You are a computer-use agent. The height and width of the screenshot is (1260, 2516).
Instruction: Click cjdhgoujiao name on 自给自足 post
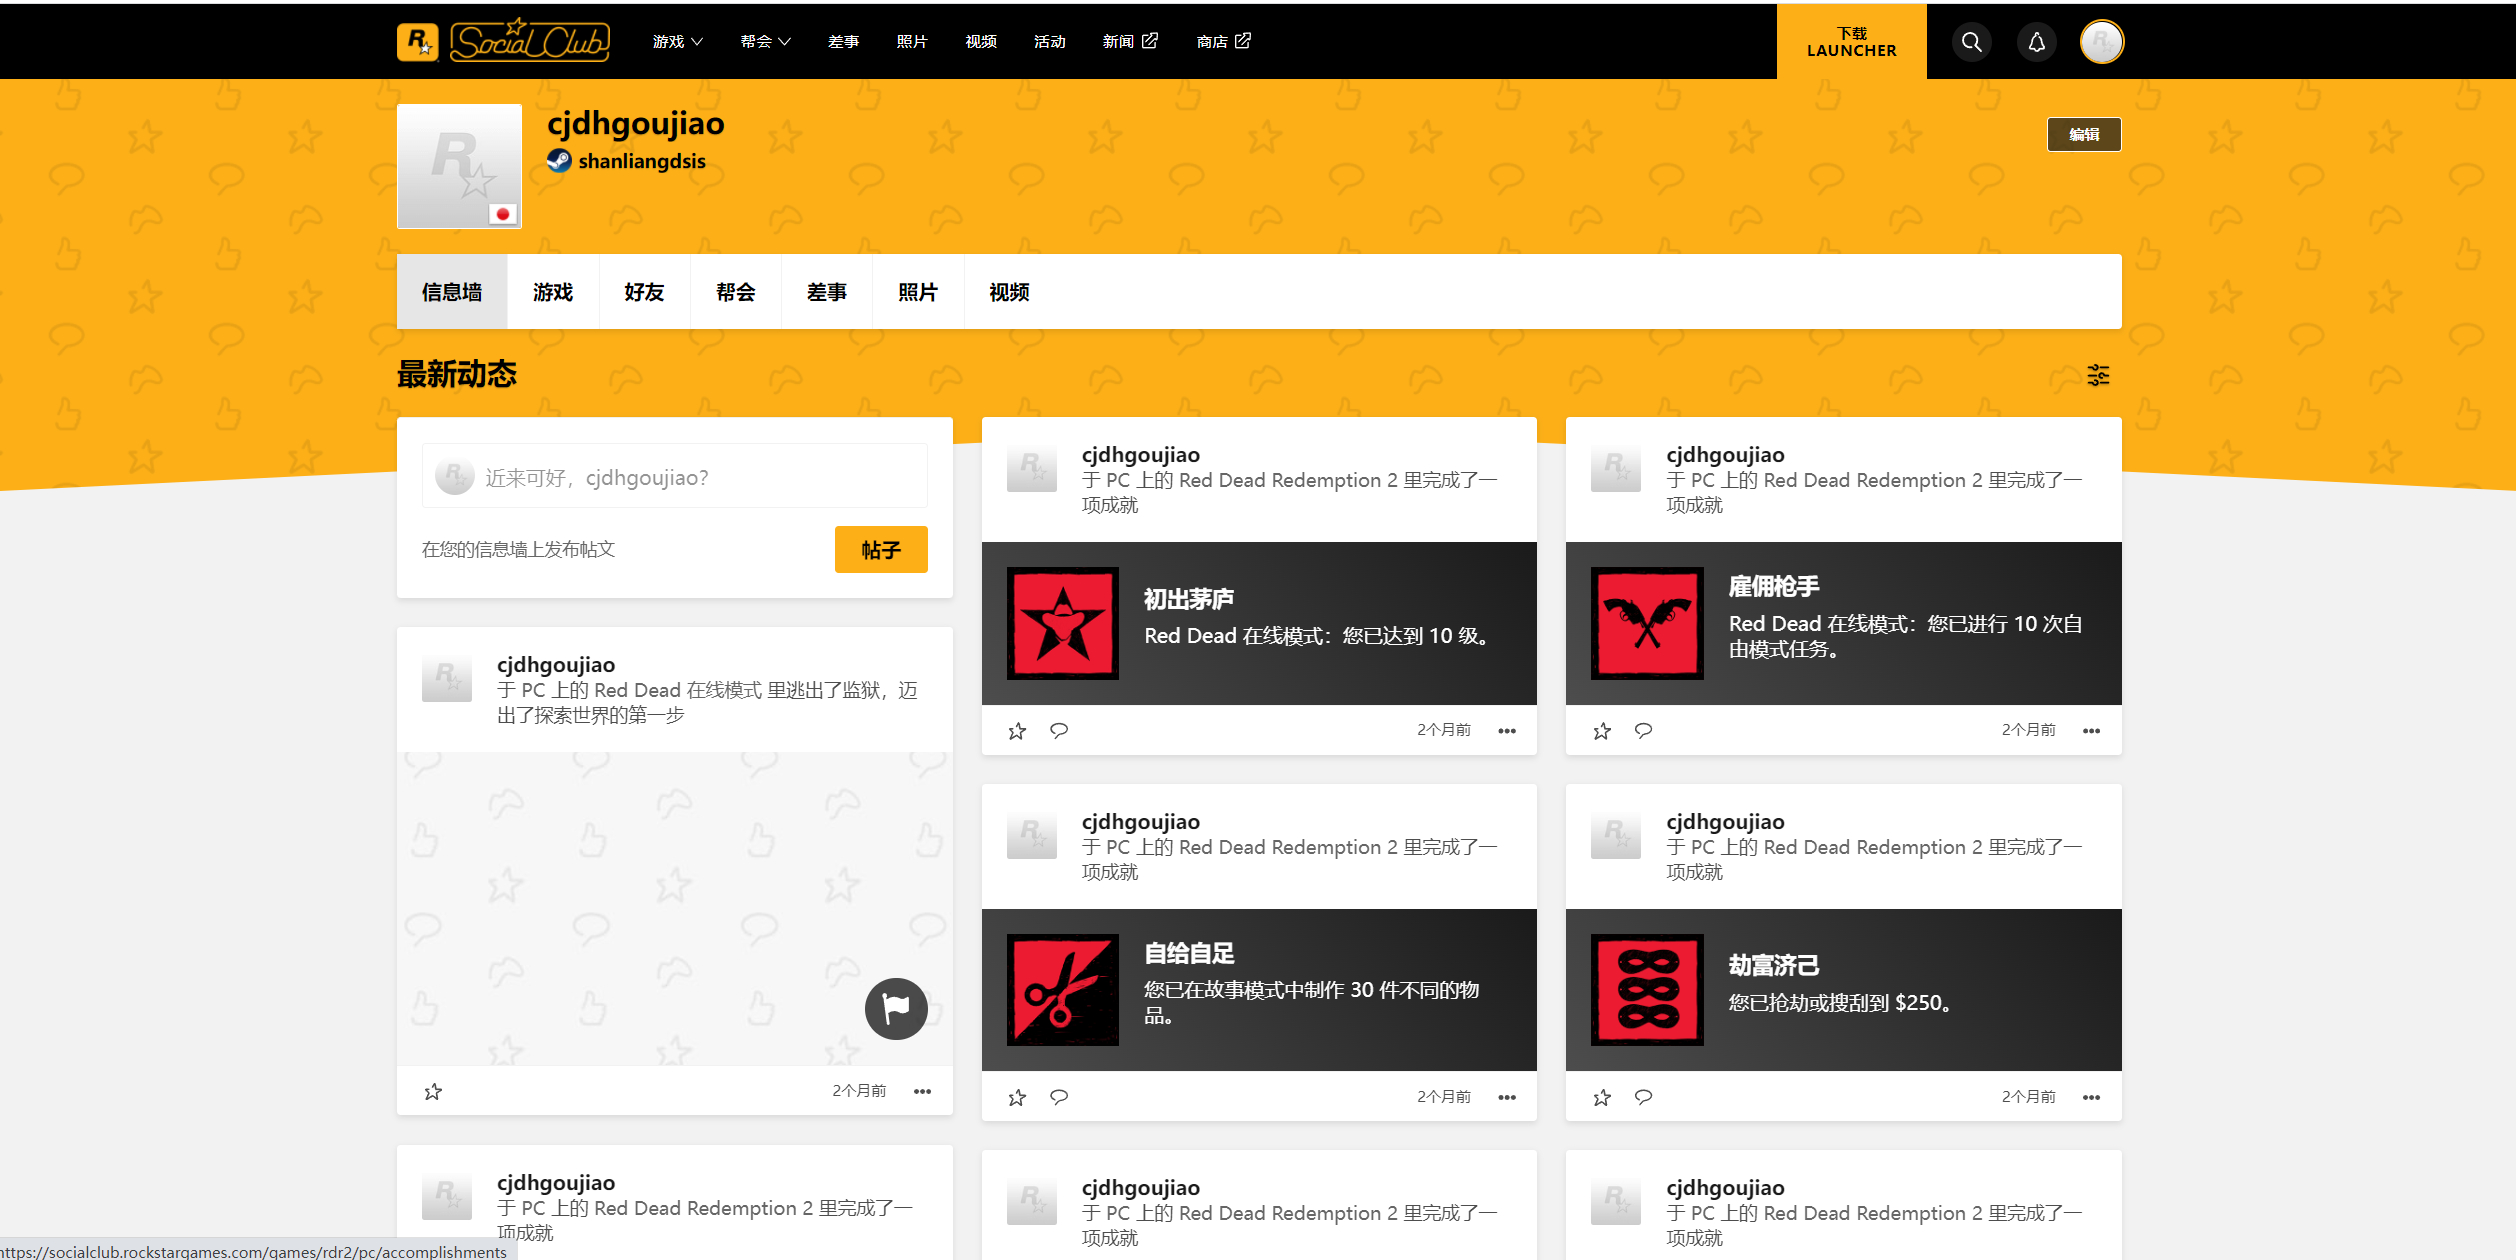point(1141,821)
